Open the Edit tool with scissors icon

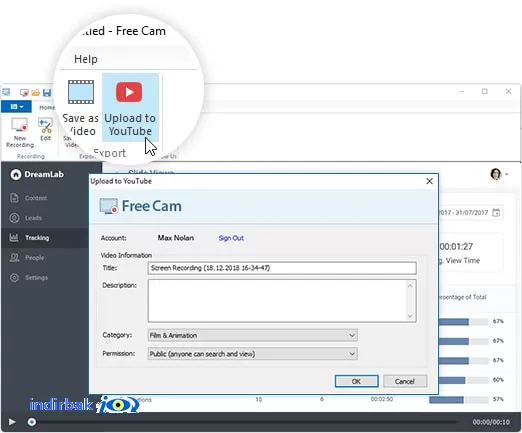click(46, 129)
